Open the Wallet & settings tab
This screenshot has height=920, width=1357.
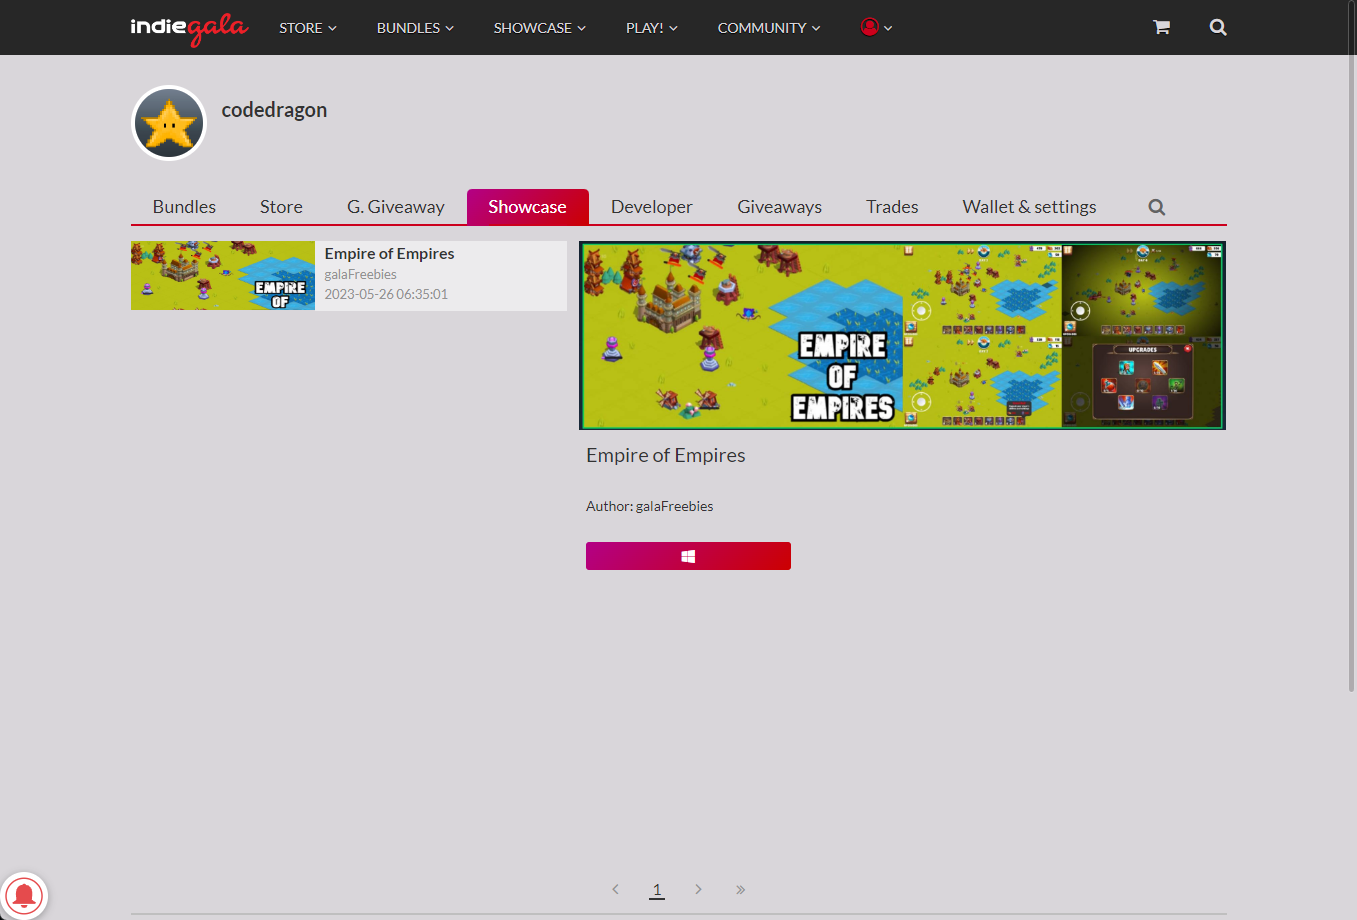point(1030,207)
